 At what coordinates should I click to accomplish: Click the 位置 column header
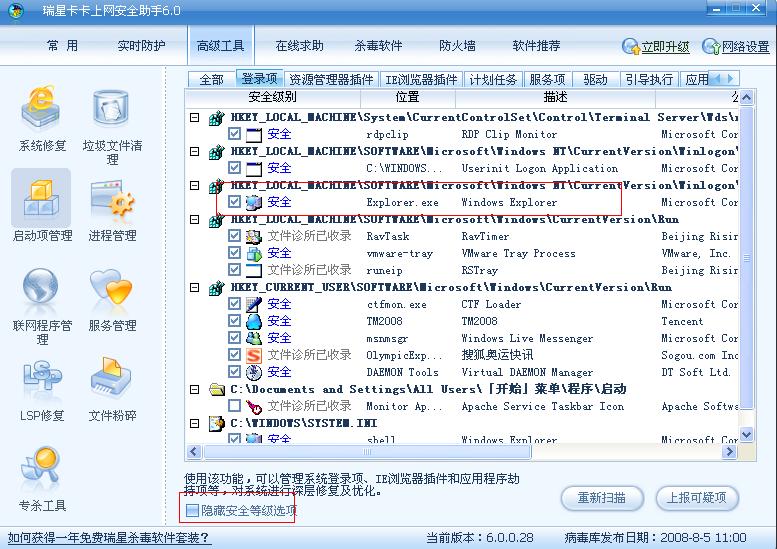[408, 97]
